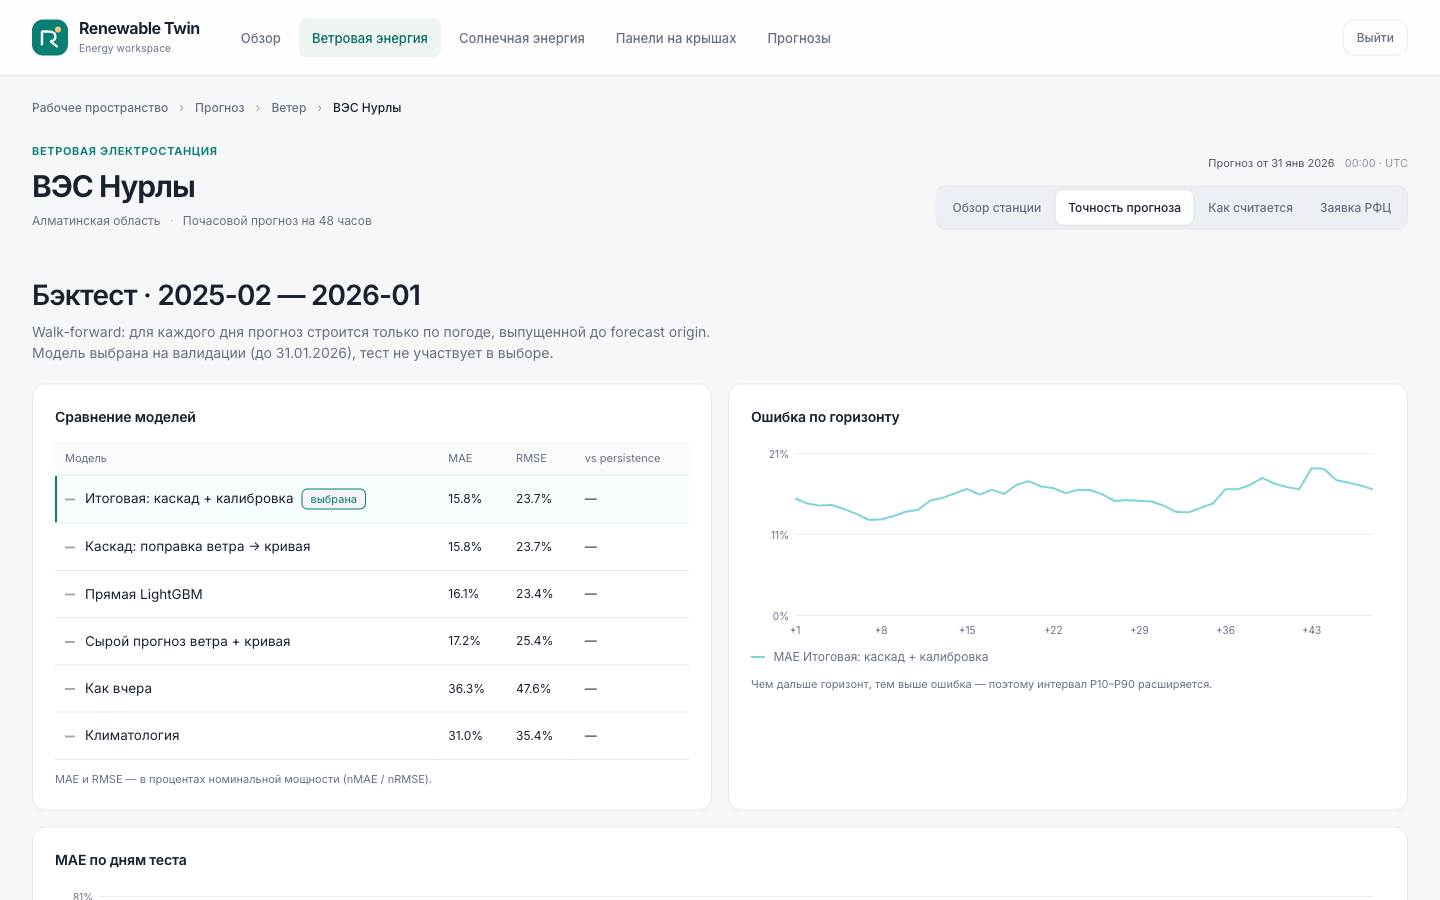1440x900 pixels.
Task: Click the vs persistence column header
Action: coord(622,458)
